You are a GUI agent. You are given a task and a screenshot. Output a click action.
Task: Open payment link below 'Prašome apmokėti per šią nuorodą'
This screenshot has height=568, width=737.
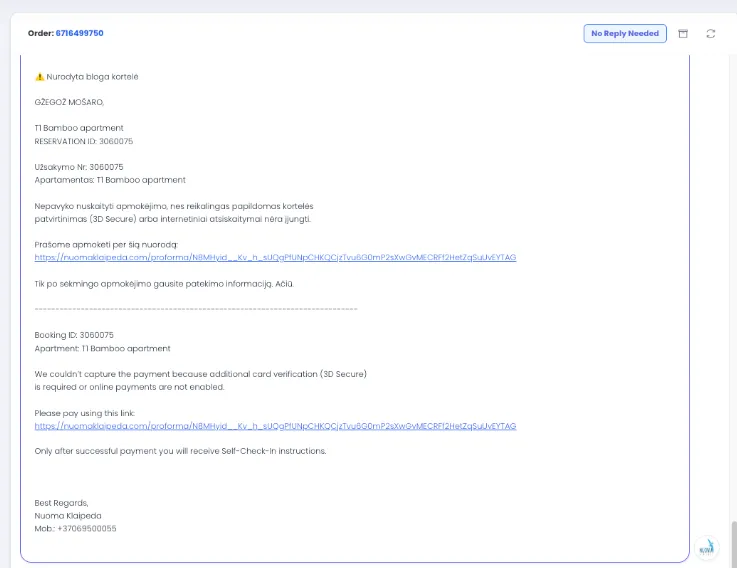tap(275, 257)
